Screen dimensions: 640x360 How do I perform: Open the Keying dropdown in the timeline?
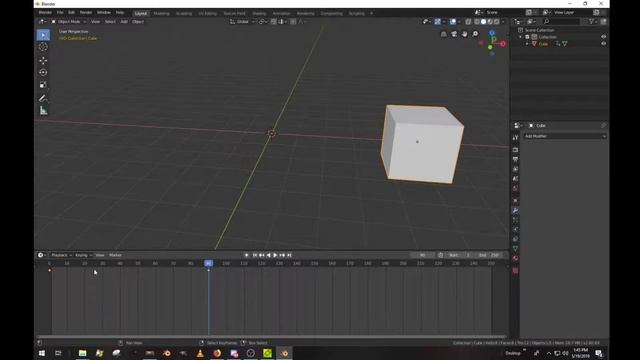(83, 255)
